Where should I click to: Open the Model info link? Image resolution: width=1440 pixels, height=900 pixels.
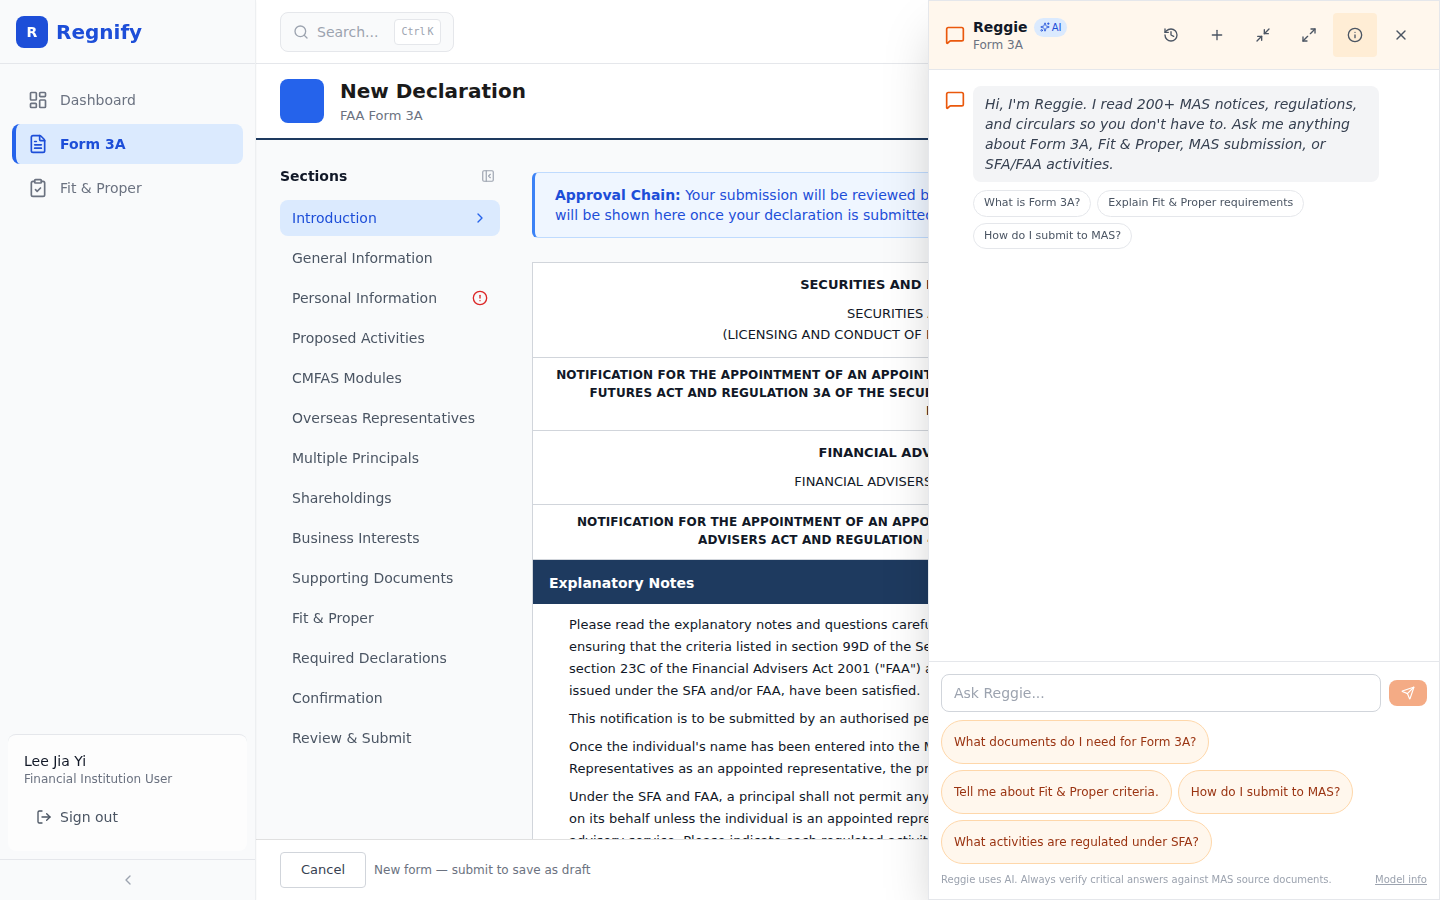coord(1400,880)
